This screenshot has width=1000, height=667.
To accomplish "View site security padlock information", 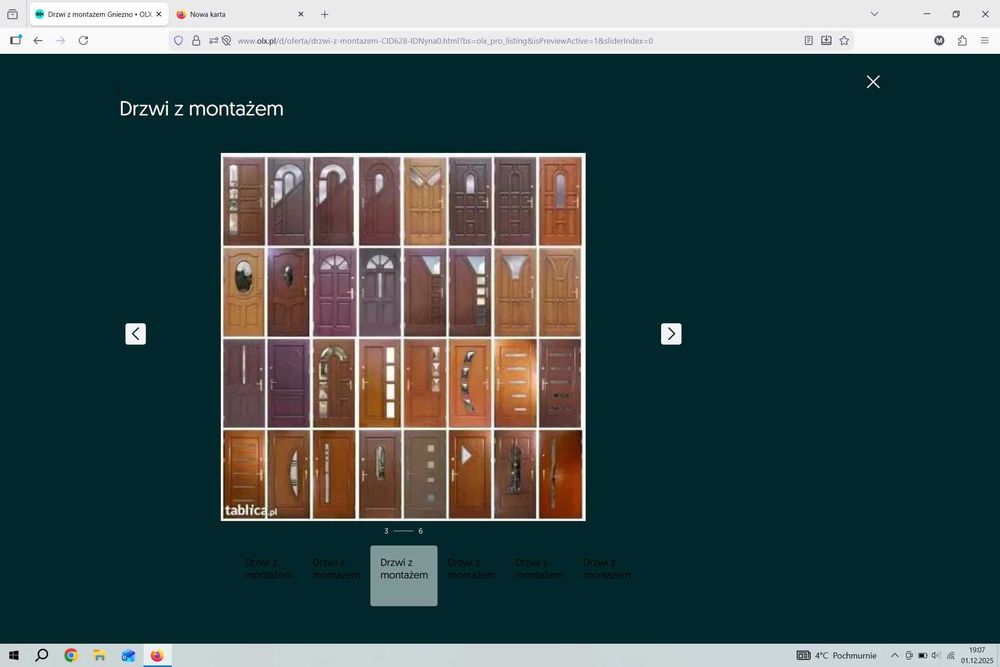I will point(196,41).
